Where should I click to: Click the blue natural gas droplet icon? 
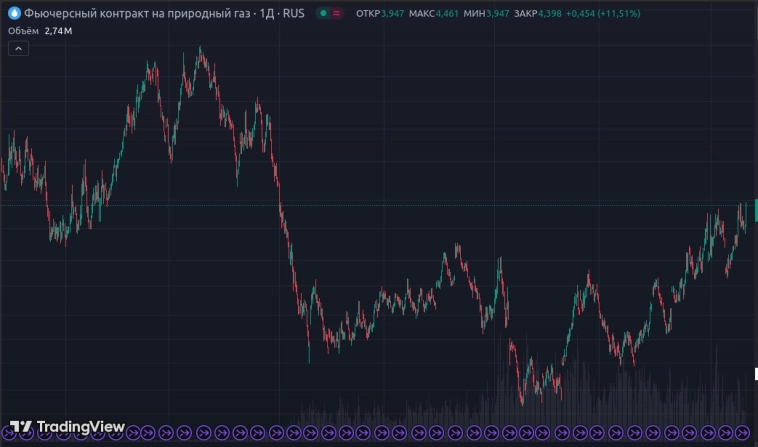tap(14, 14)
